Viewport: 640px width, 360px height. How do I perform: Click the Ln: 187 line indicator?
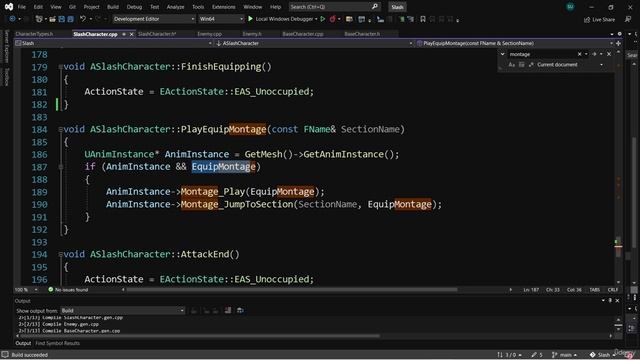(531, 290)
